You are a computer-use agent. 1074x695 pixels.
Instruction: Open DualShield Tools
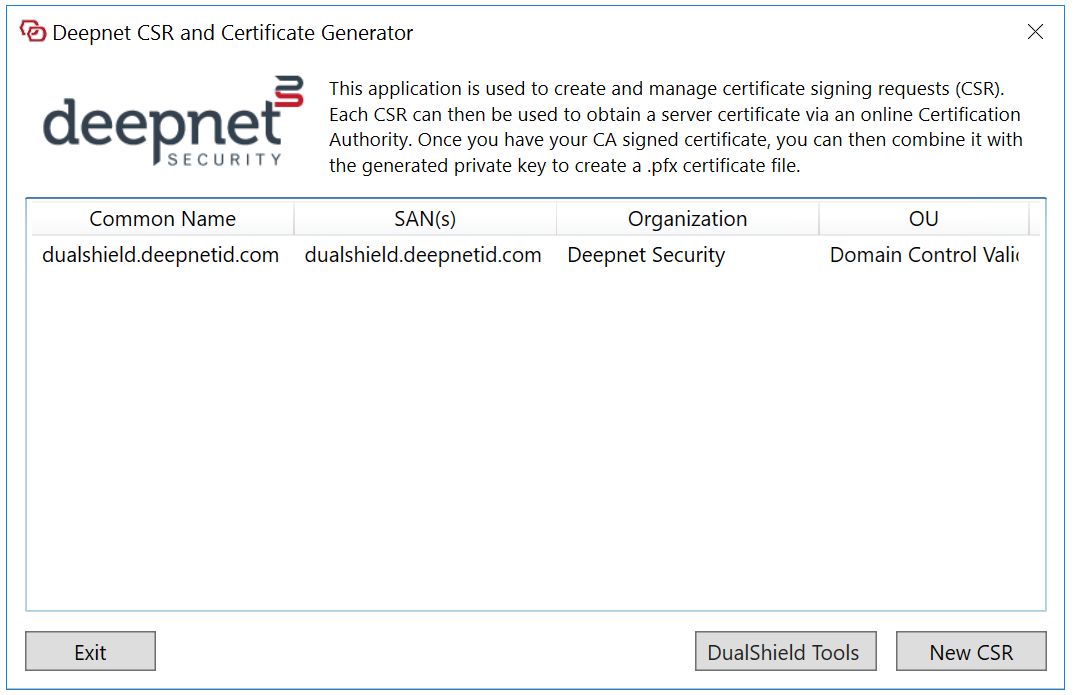click(x=786, y=651)
